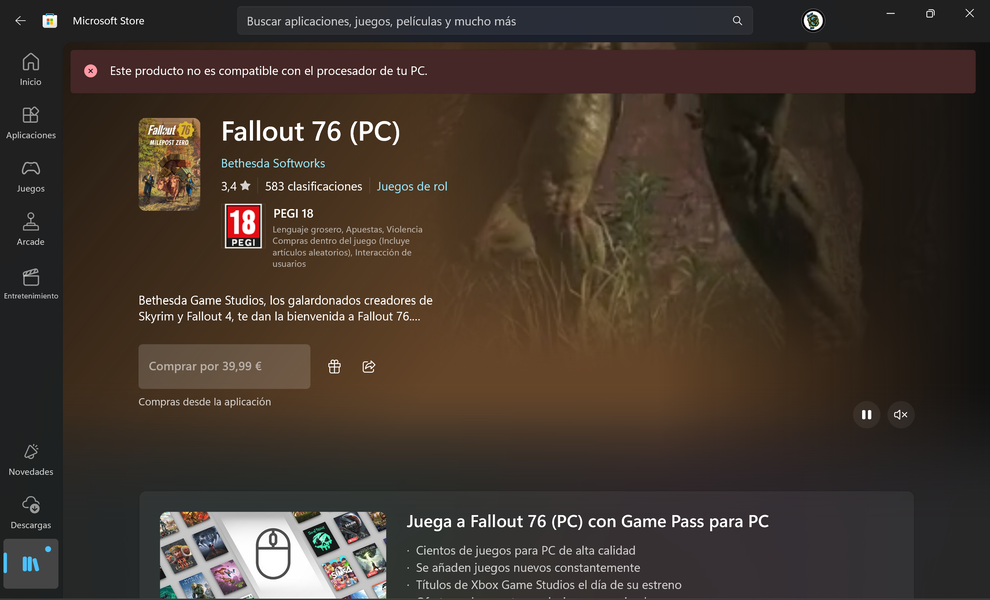Click the share icon
The height and width of the screenshot is (600, 990).
coord(369,366)
